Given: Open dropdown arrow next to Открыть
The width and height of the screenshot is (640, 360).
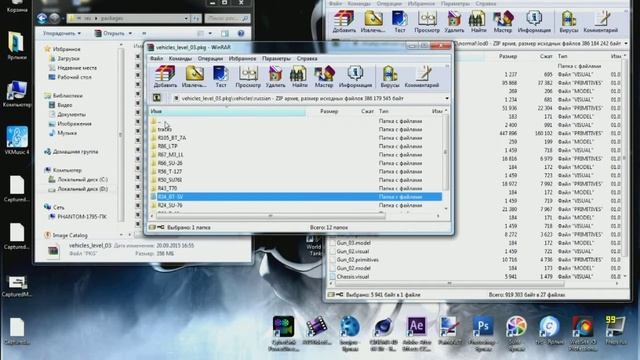Looking at the screenshot, I should coord(130,33).
